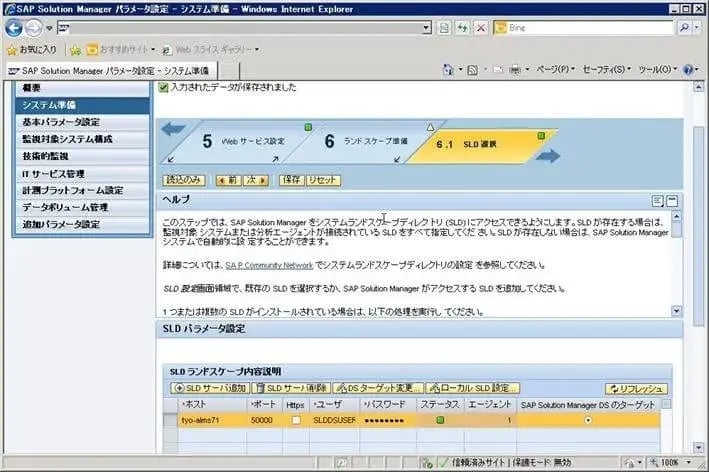Toggle the Https checkbox for tyo-alms71
Image resolution: width=709 pixels, height=472 pixels.
[296, 420]
